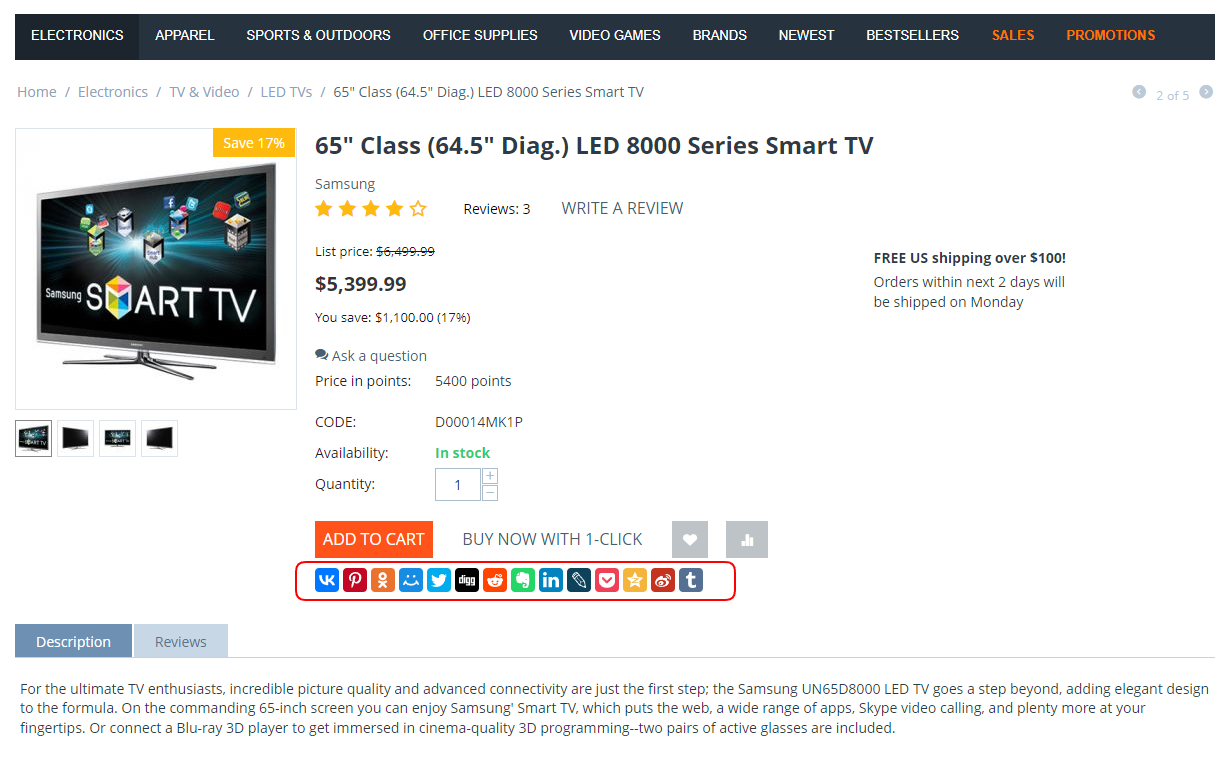
Task: Add TV to wish list heart icon
Action: [x=690, y=539]
